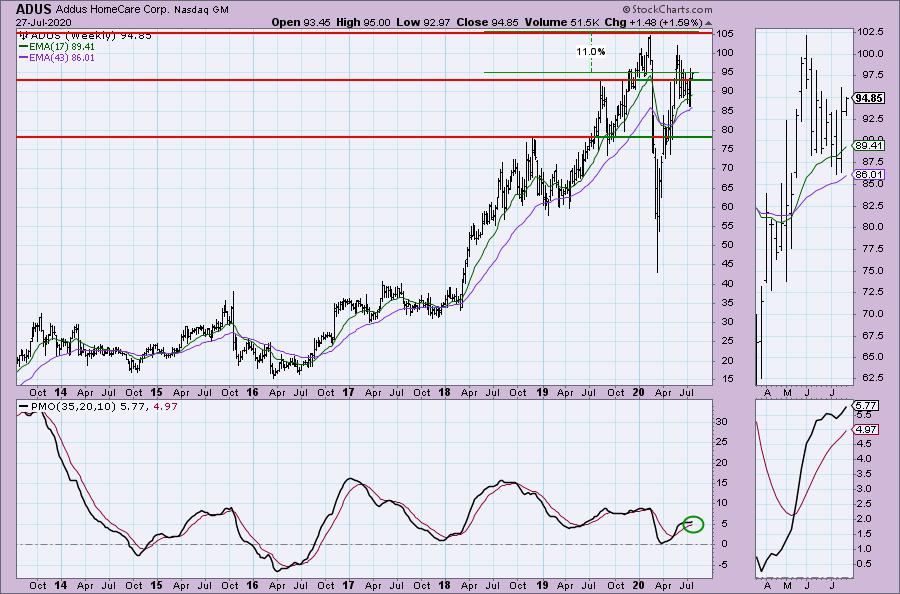Select the Volume 51.5K value
900x594 pixels.
563,22
